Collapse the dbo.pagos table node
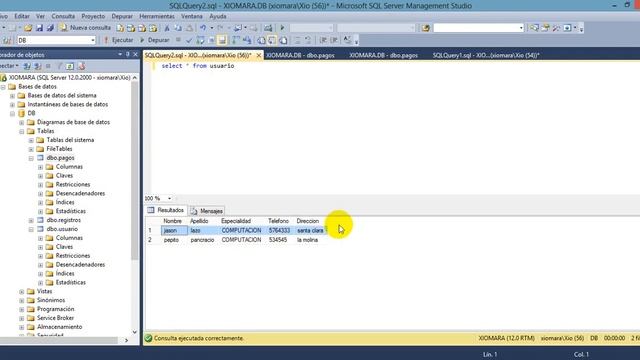The width and height of the screenshot is (640, 360). tap(31, 158)
